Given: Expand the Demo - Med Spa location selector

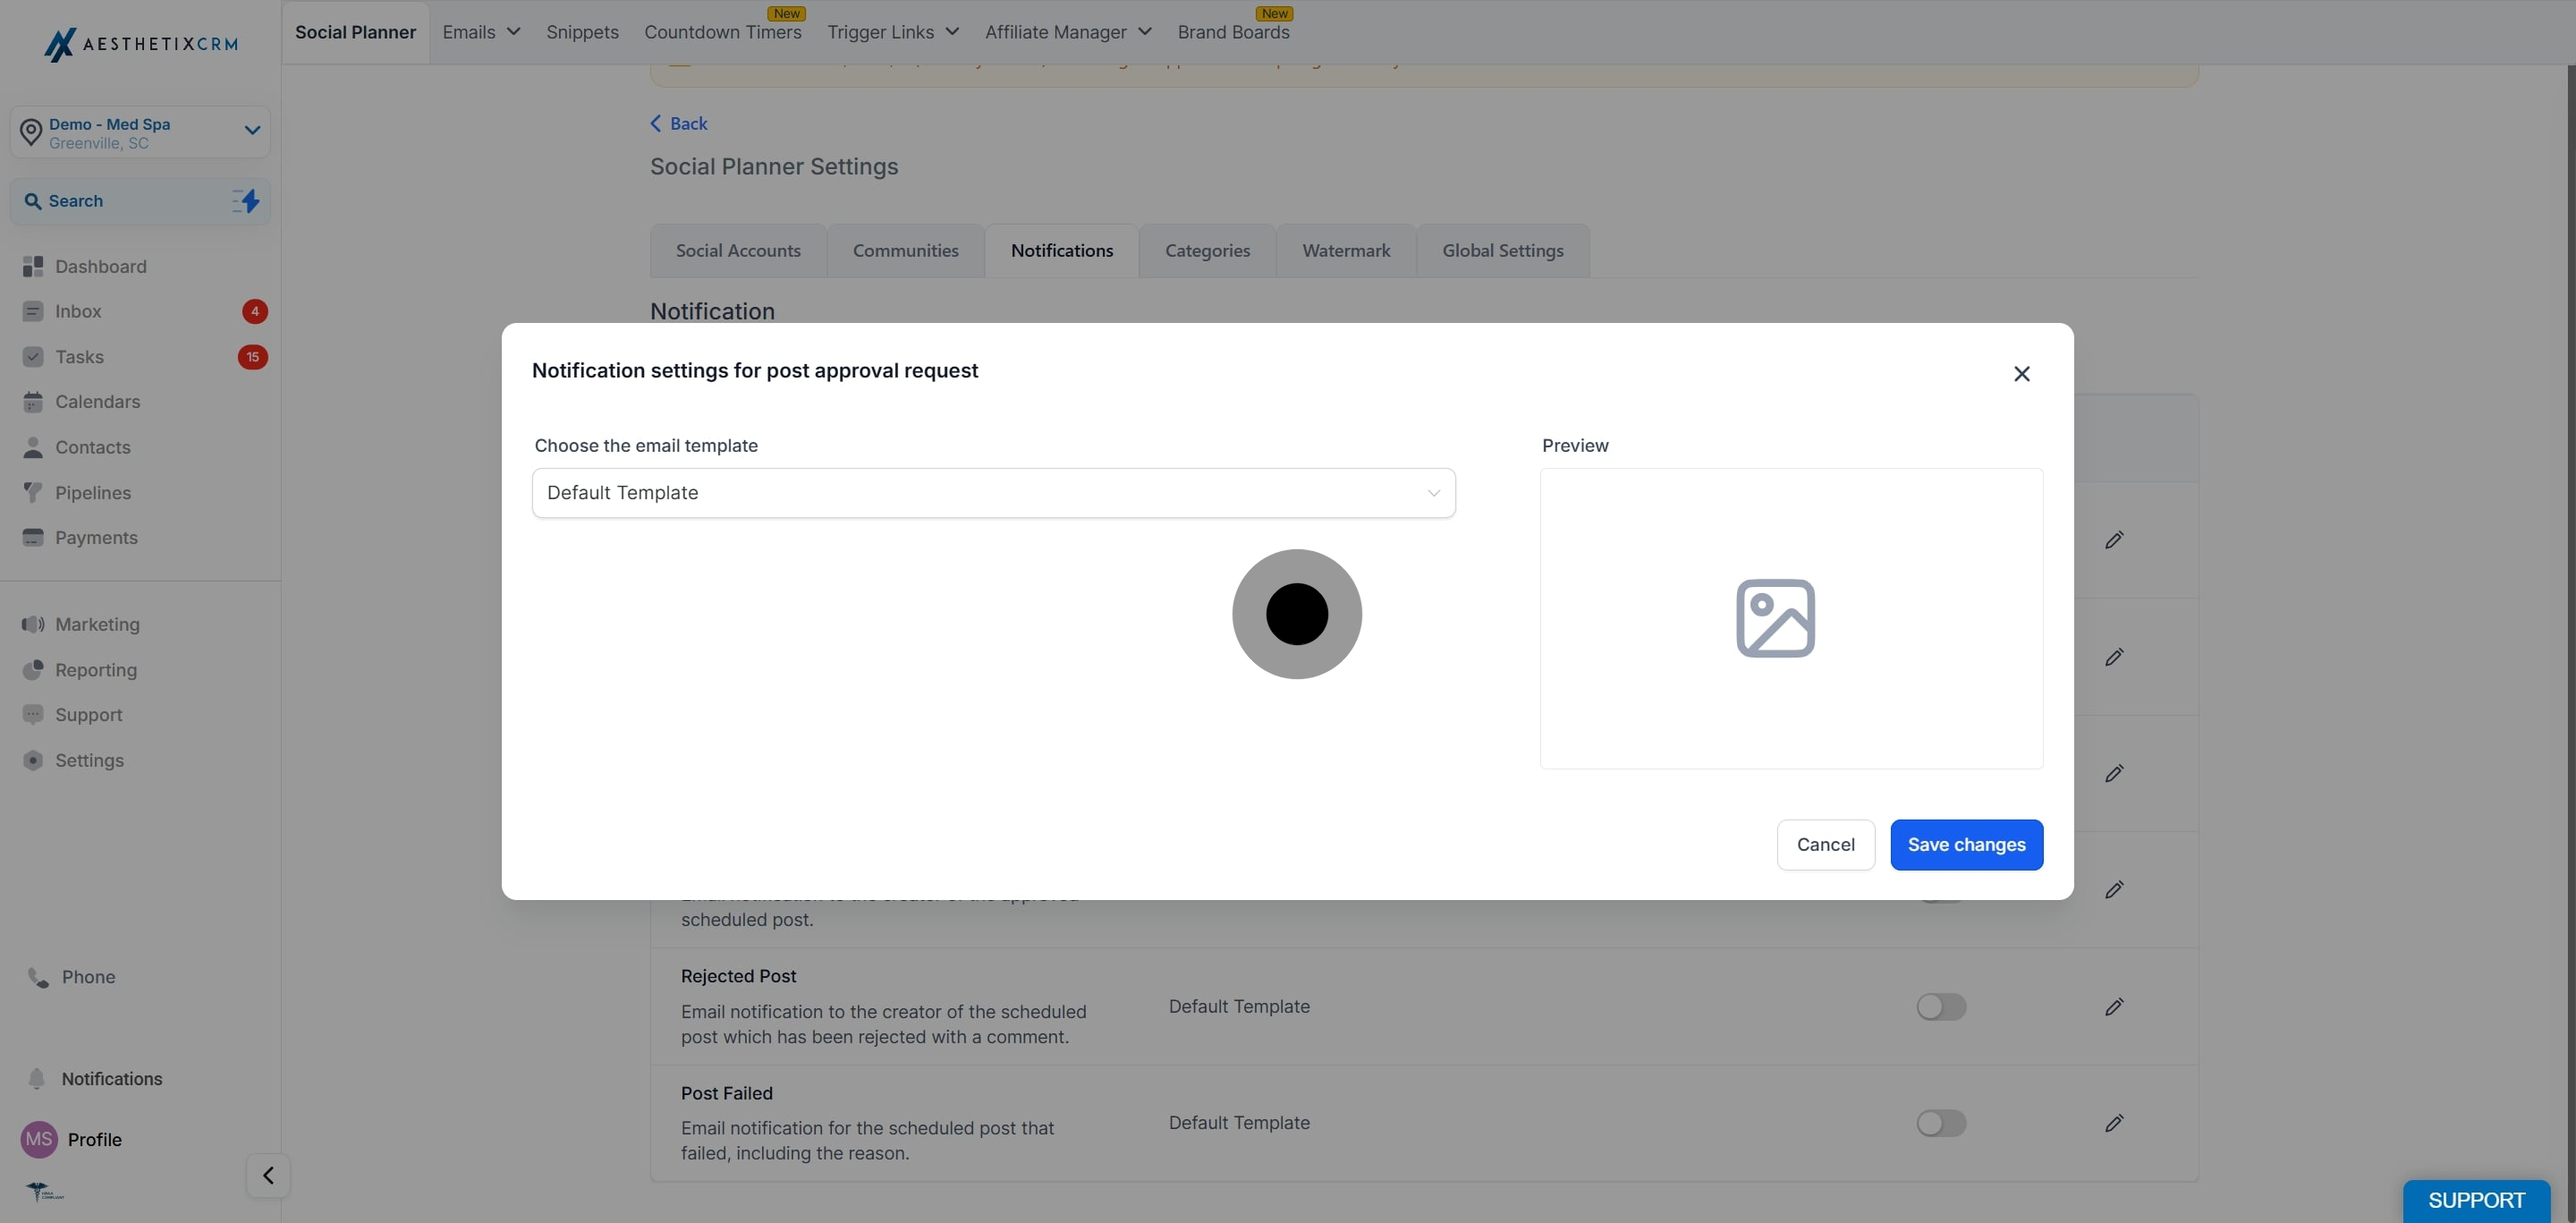Looking at the screenshot, I should pos(140,132).
